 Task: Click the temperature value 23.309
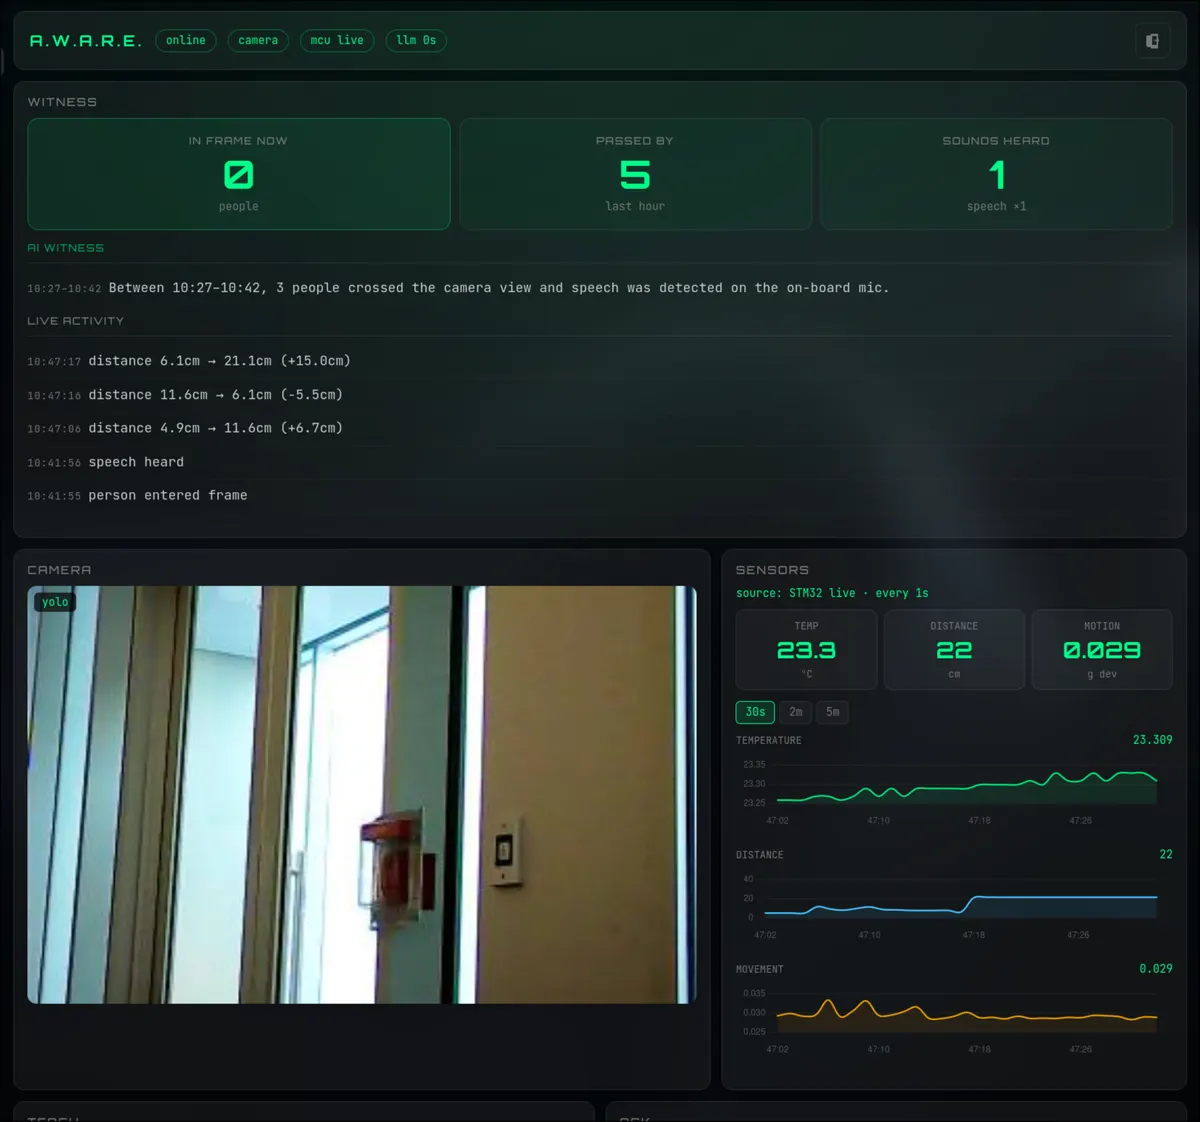click(1152, 740)
